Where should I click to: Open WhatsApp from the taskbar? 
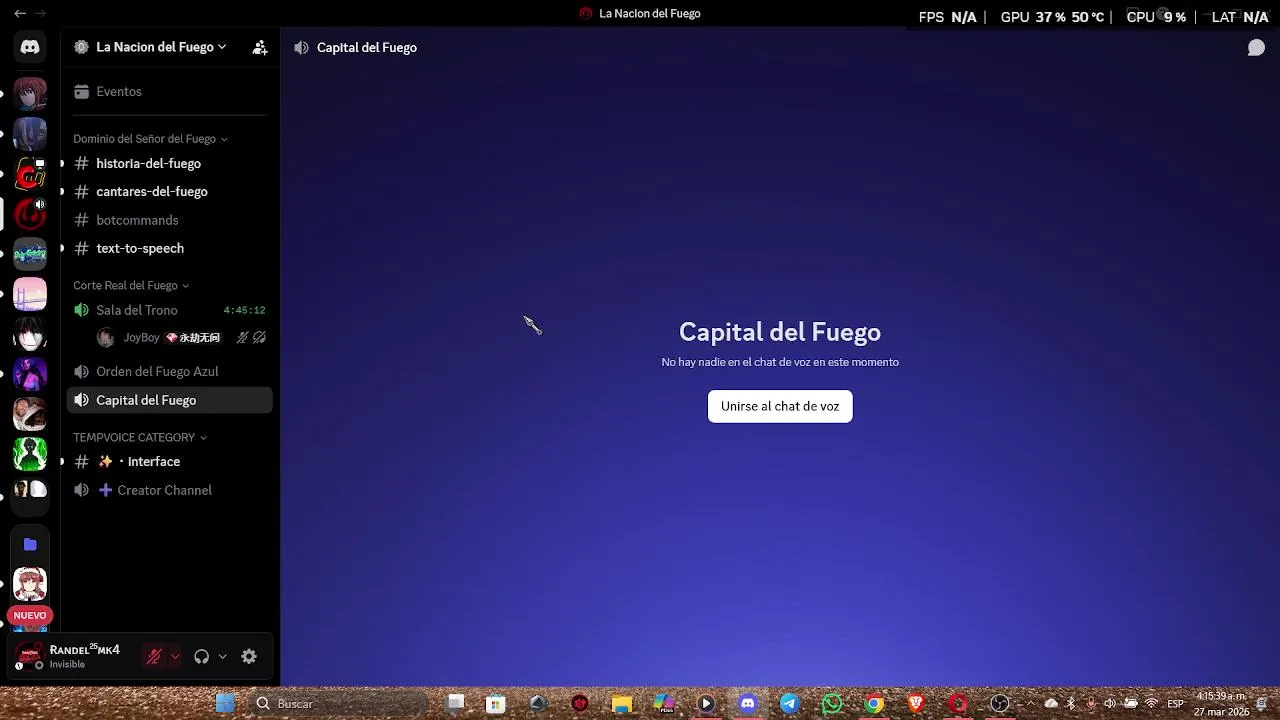coord(832,704)
